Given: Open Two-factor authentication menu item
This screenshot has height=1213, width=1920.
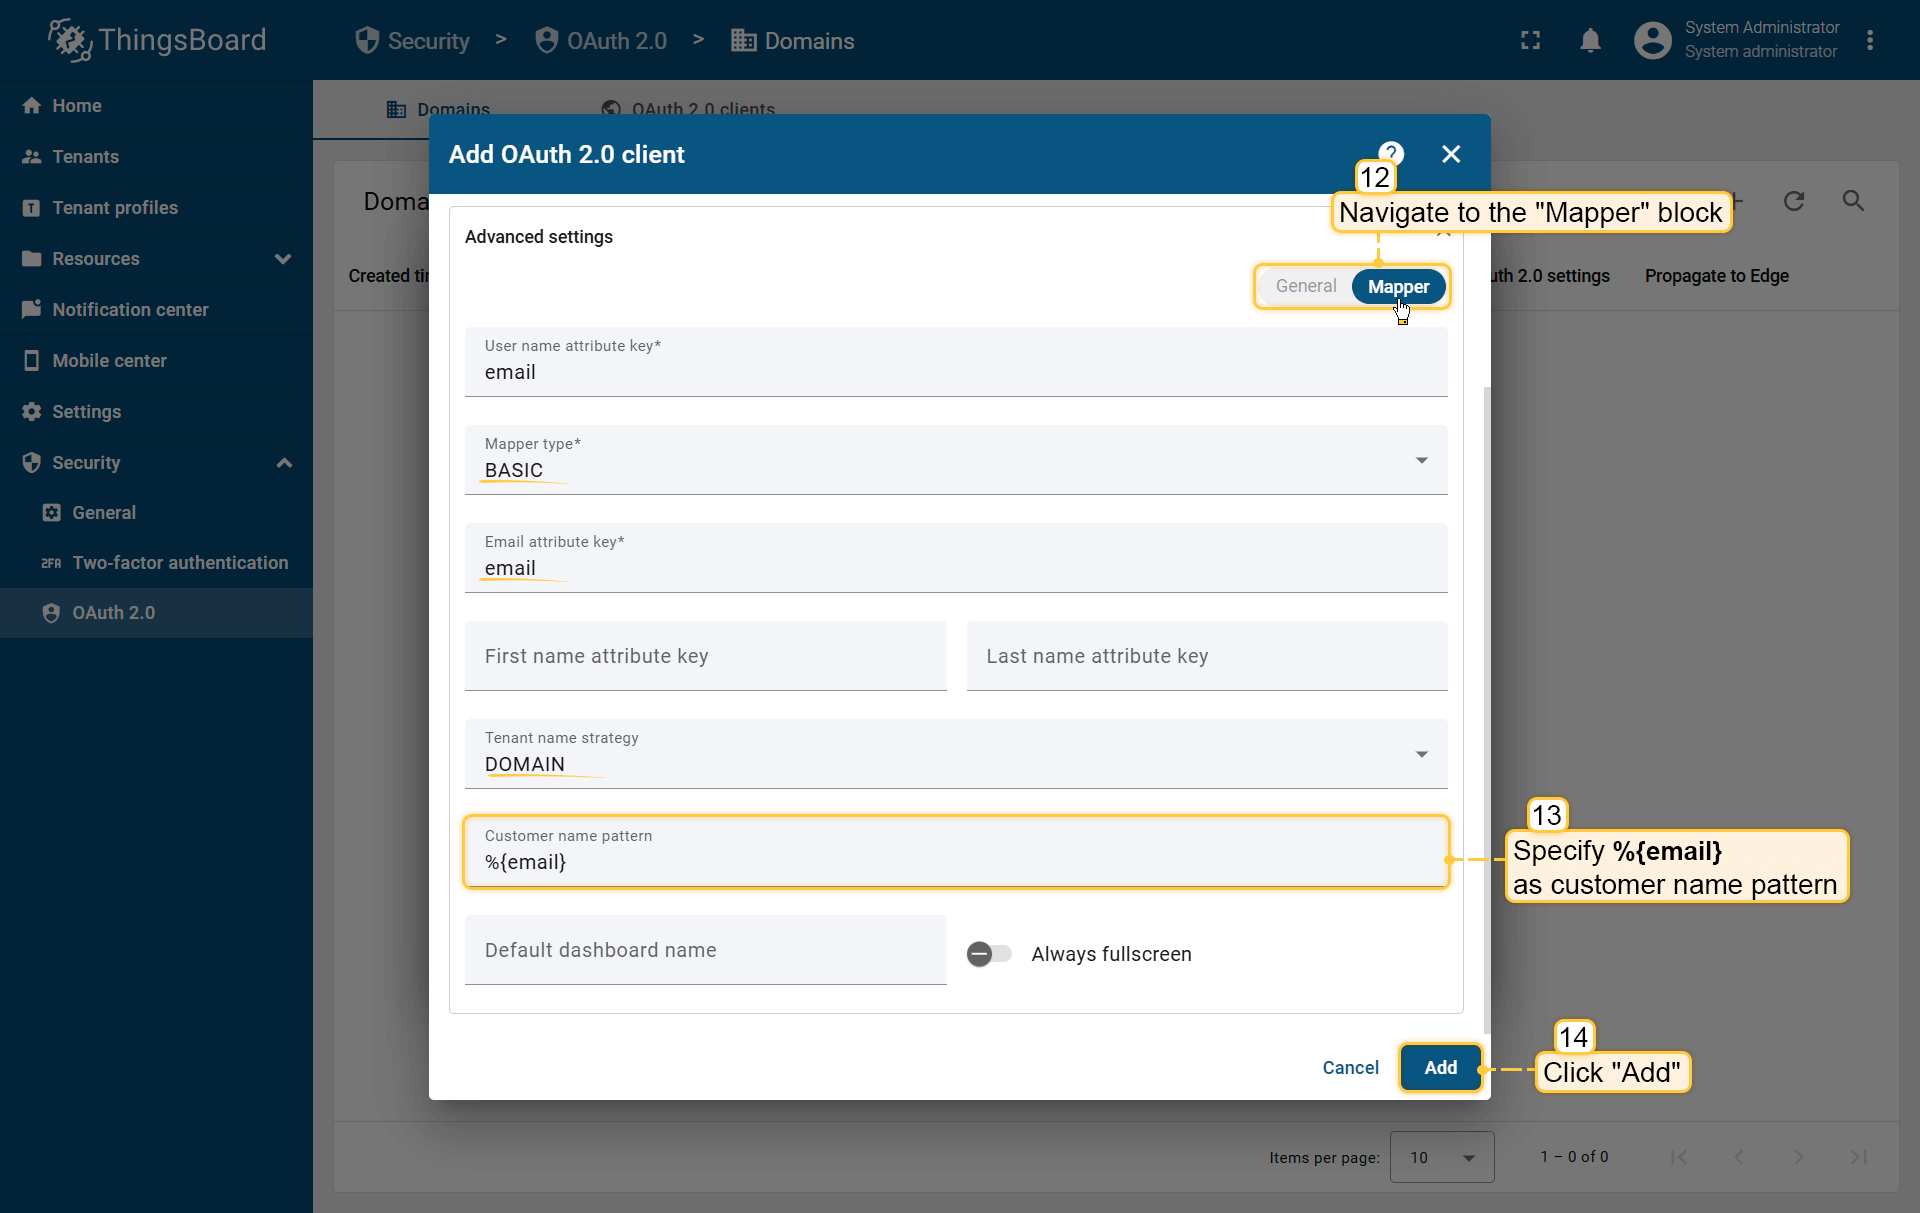Looking at the screenshot, I should pyautogui.click(x=180, y=563).
